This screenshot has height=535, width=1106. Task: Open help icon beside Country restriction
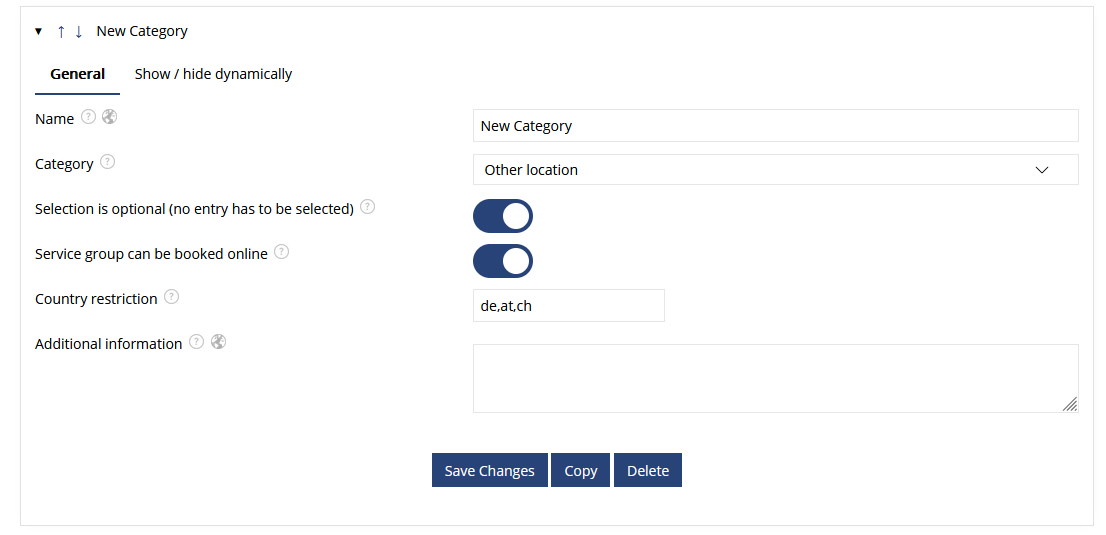[x=171, y=296]
